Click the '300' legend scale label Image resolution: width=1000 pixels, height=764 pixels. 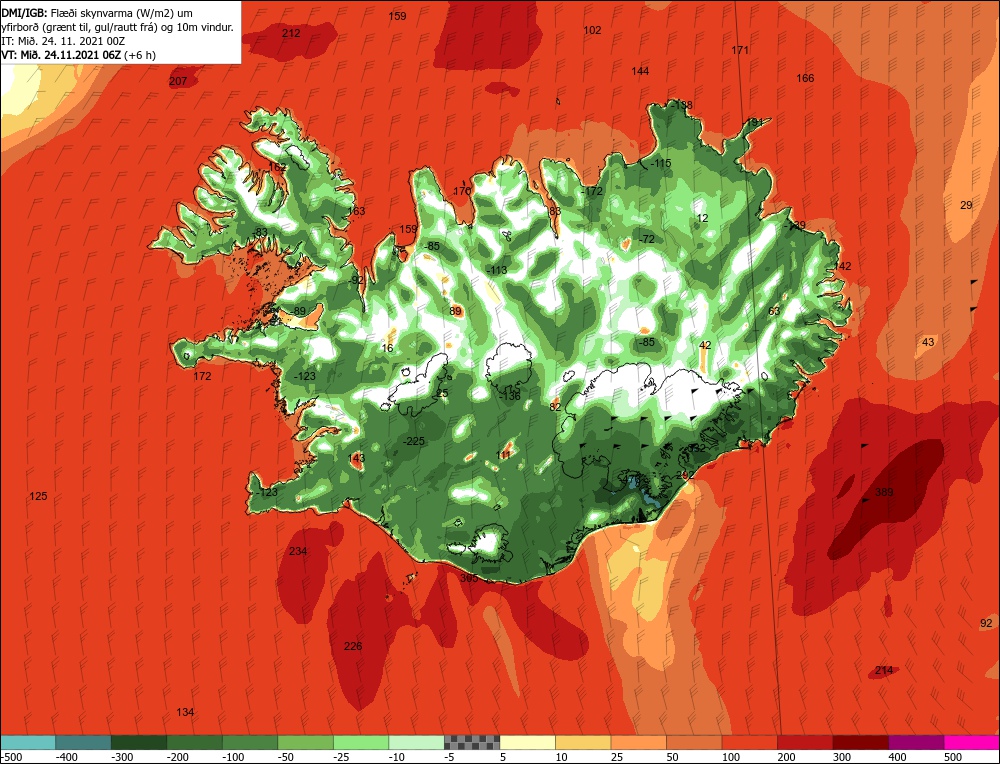point(841,757)
